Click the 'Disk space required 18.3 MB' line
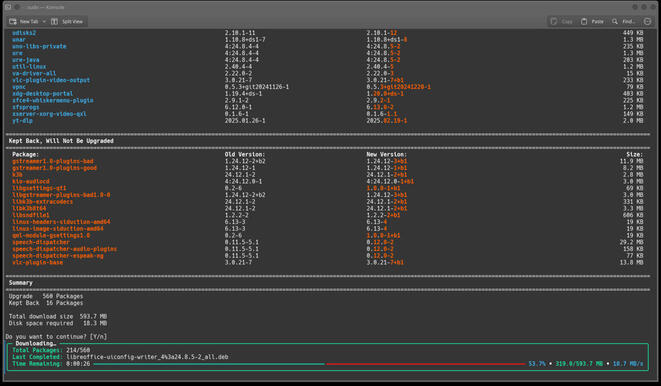Screen dimensions: 661x386 tap(58, 323)
